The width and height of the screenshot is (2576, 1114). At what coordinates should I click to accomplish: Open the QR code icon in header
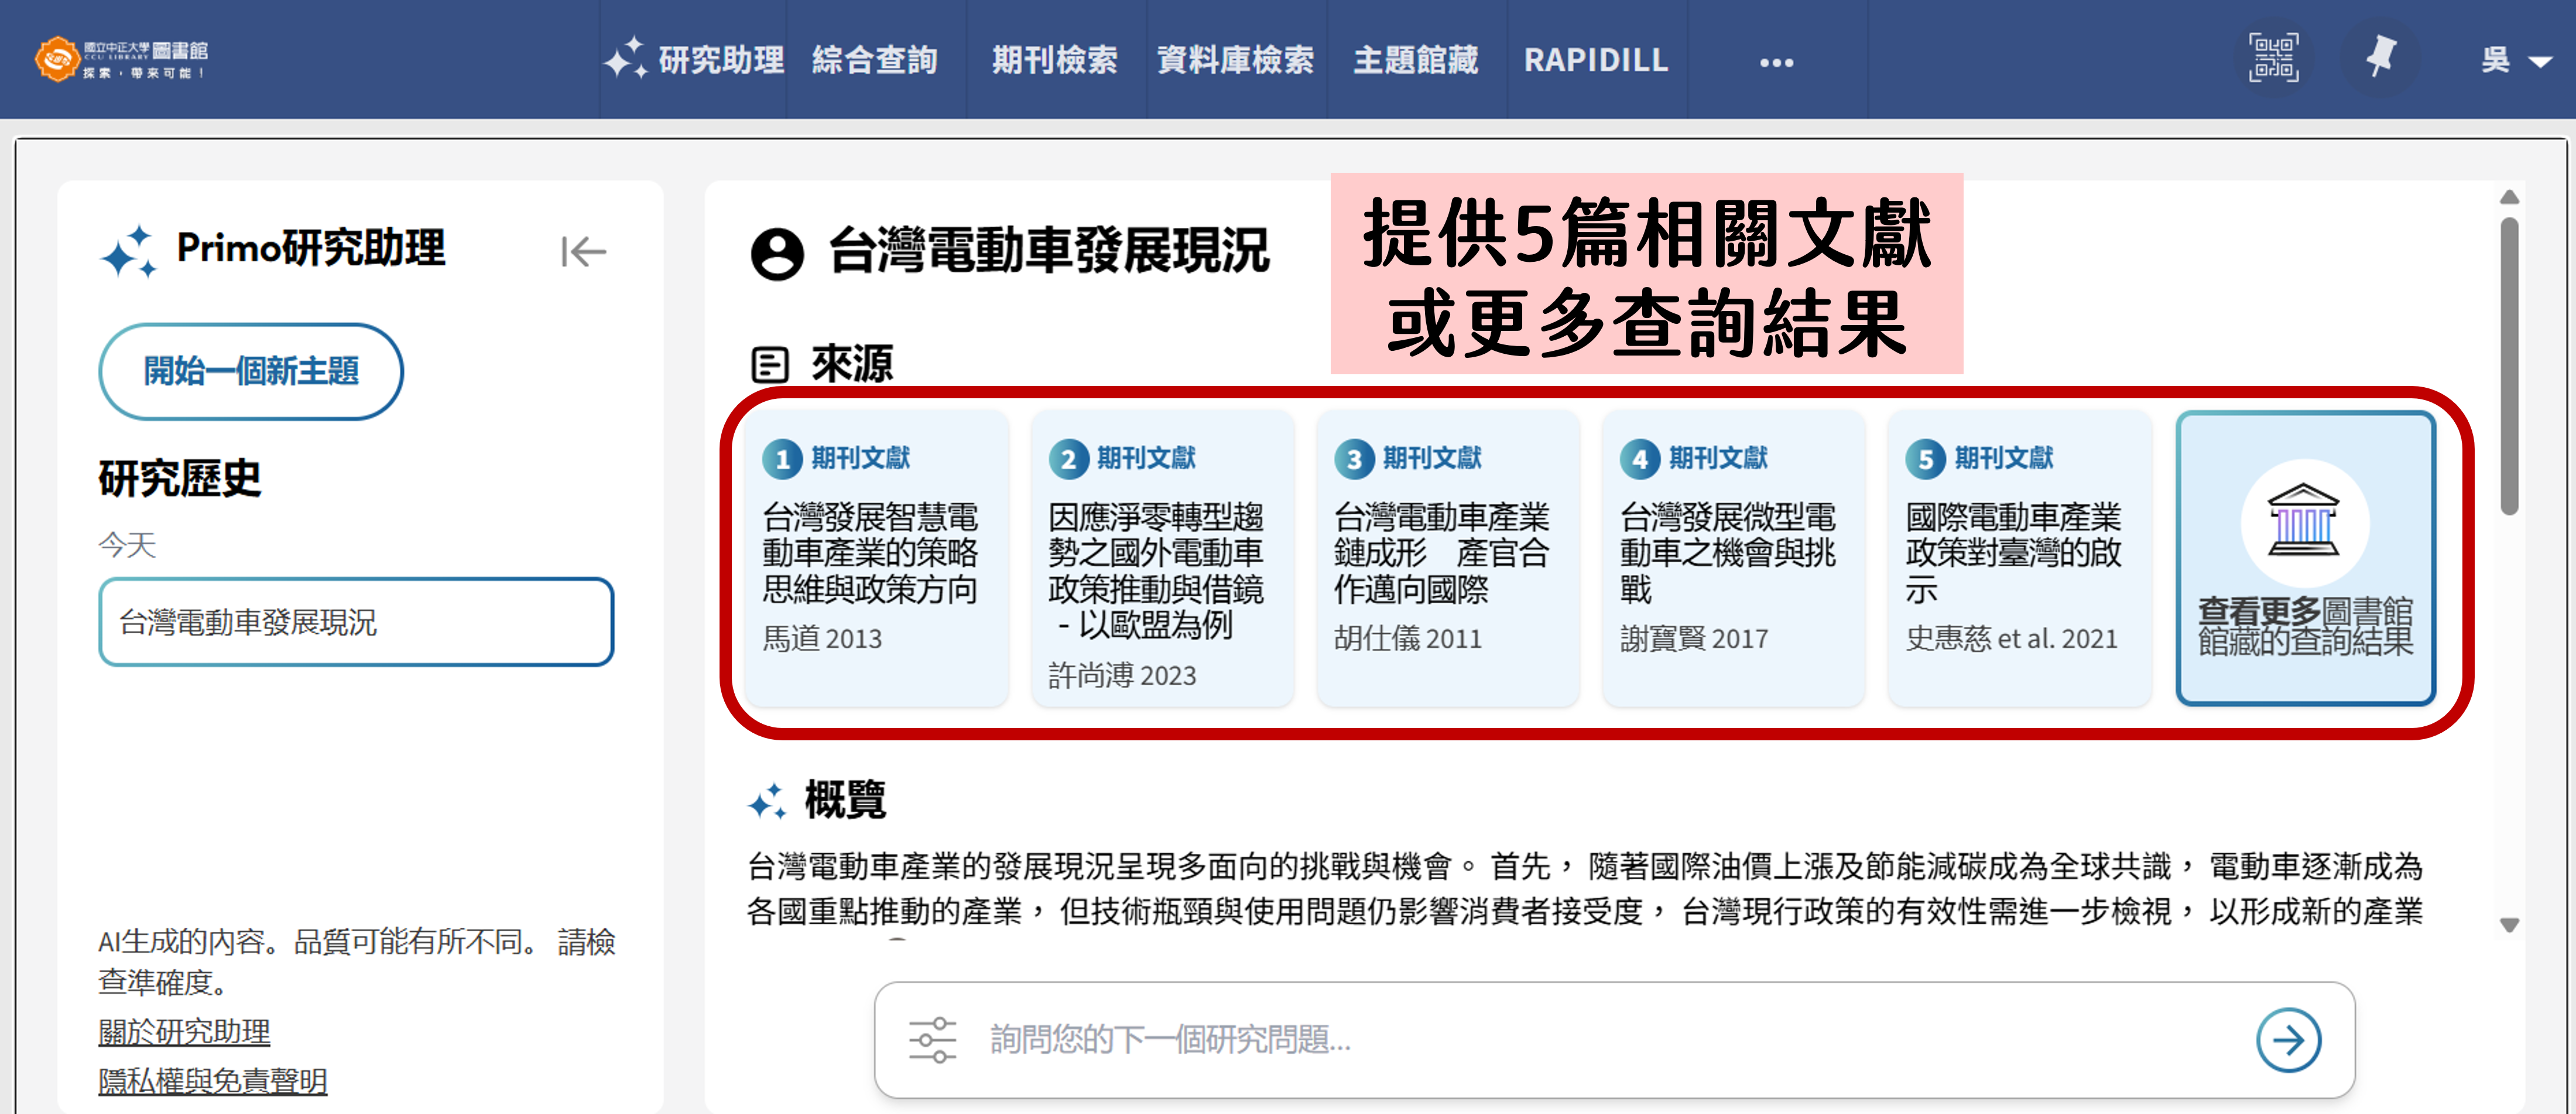pyautogui.click(x=2273, y=58)
